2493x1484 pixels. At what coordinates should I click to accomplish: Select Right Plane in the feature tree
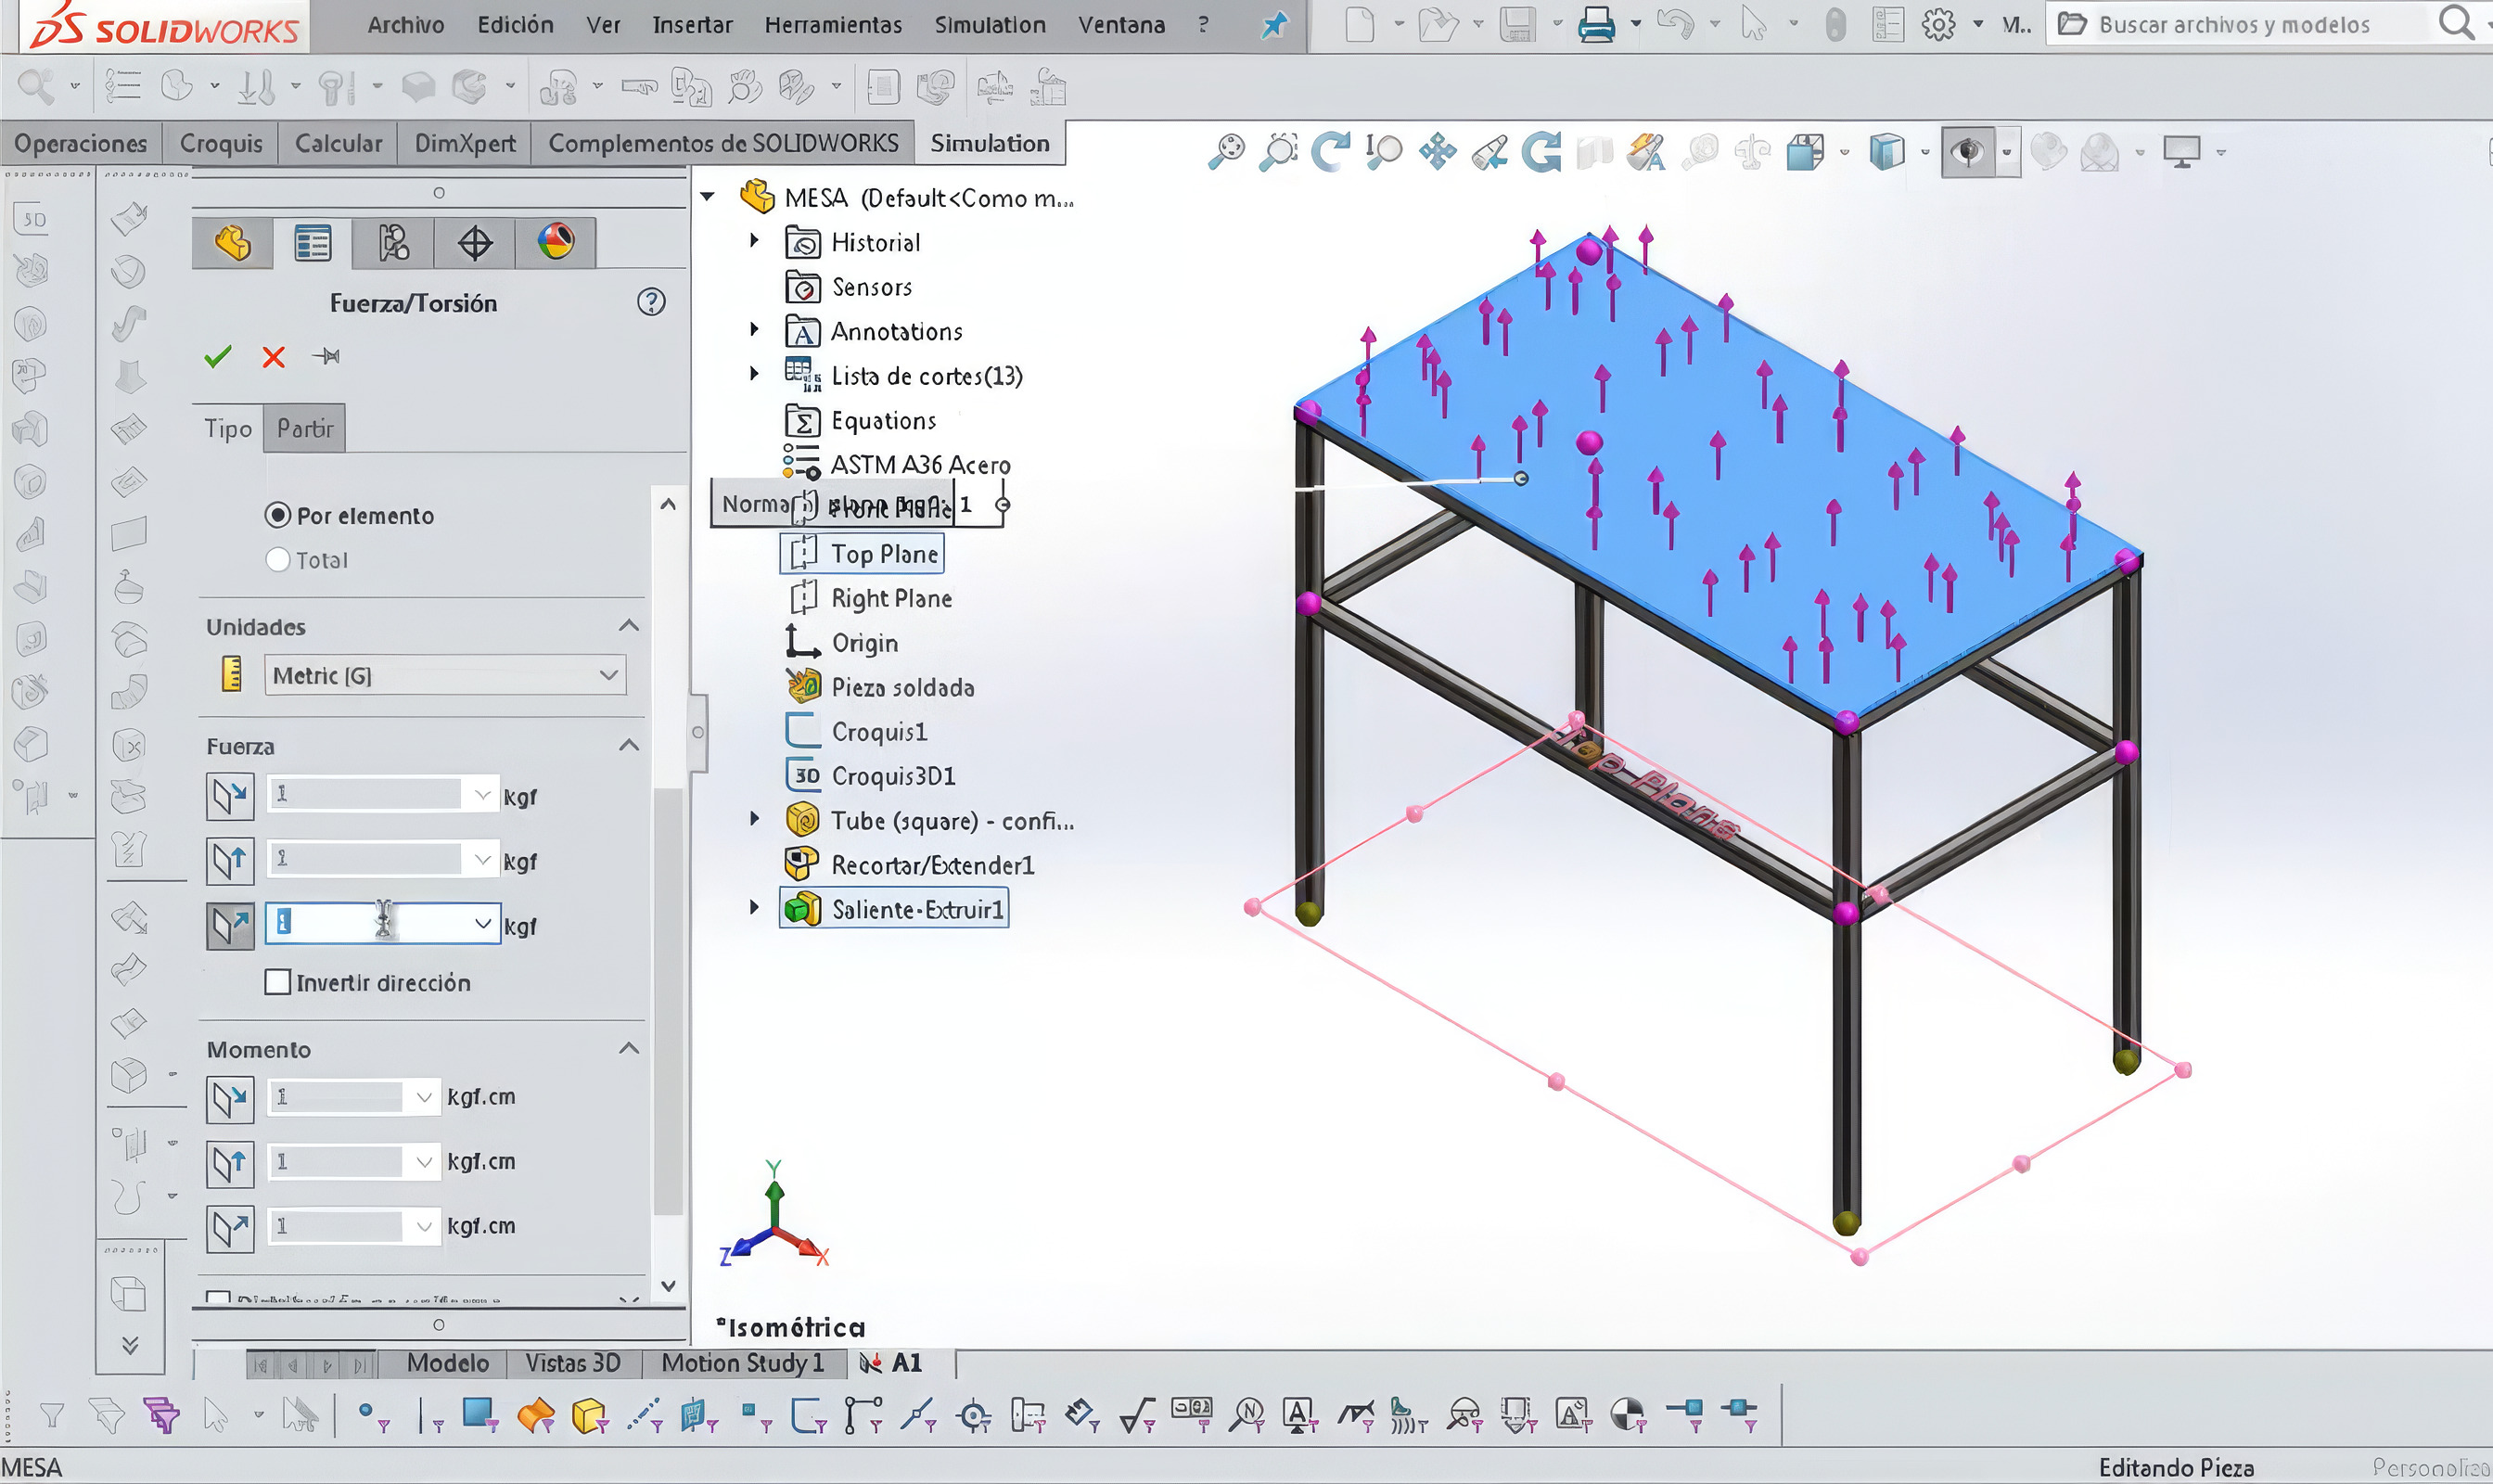click(891, 598)
